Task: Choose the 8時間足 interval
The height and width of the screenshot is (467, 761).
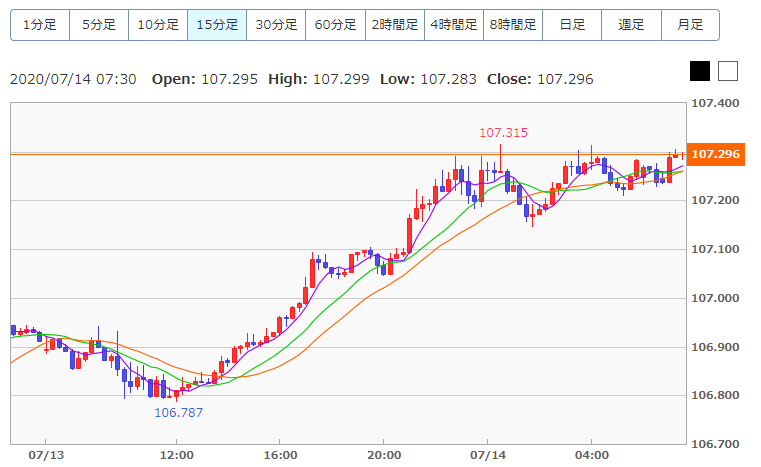Action: point(513,25)
